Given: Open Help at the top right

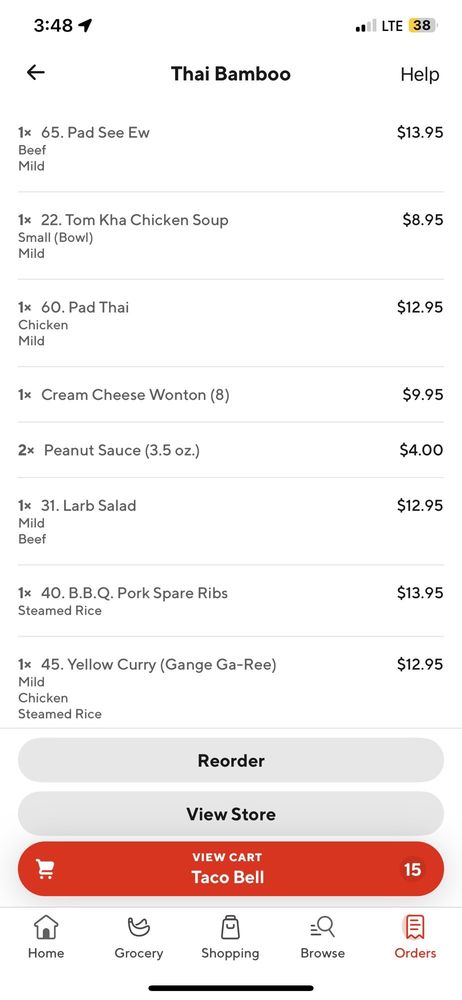Looking at the screenshot, I should [x=420, y=74].
